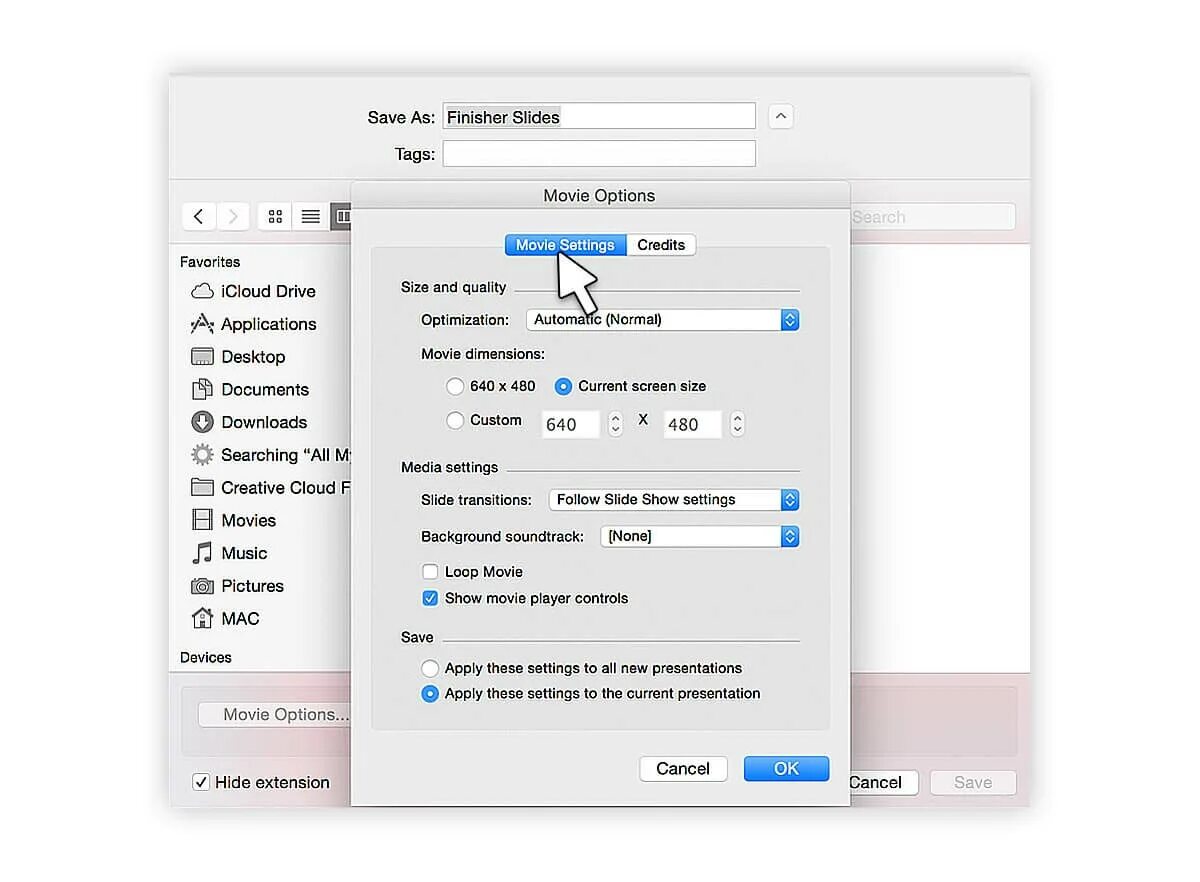
Task: Click the Movie Options... button
Action: click(275, 714)
